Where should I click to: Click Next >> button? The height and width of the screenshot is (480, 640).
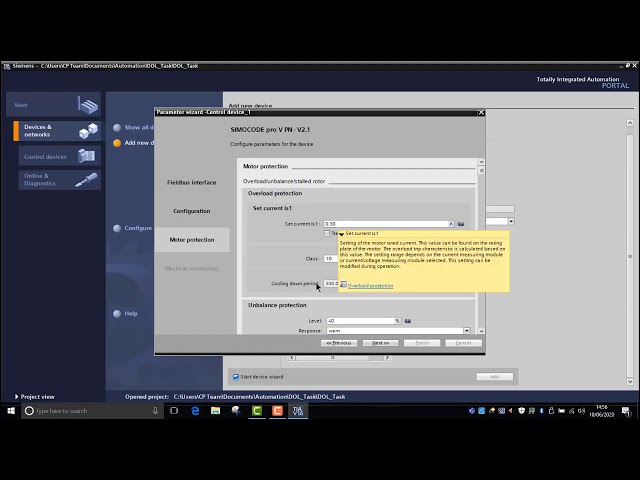[380, 343]
